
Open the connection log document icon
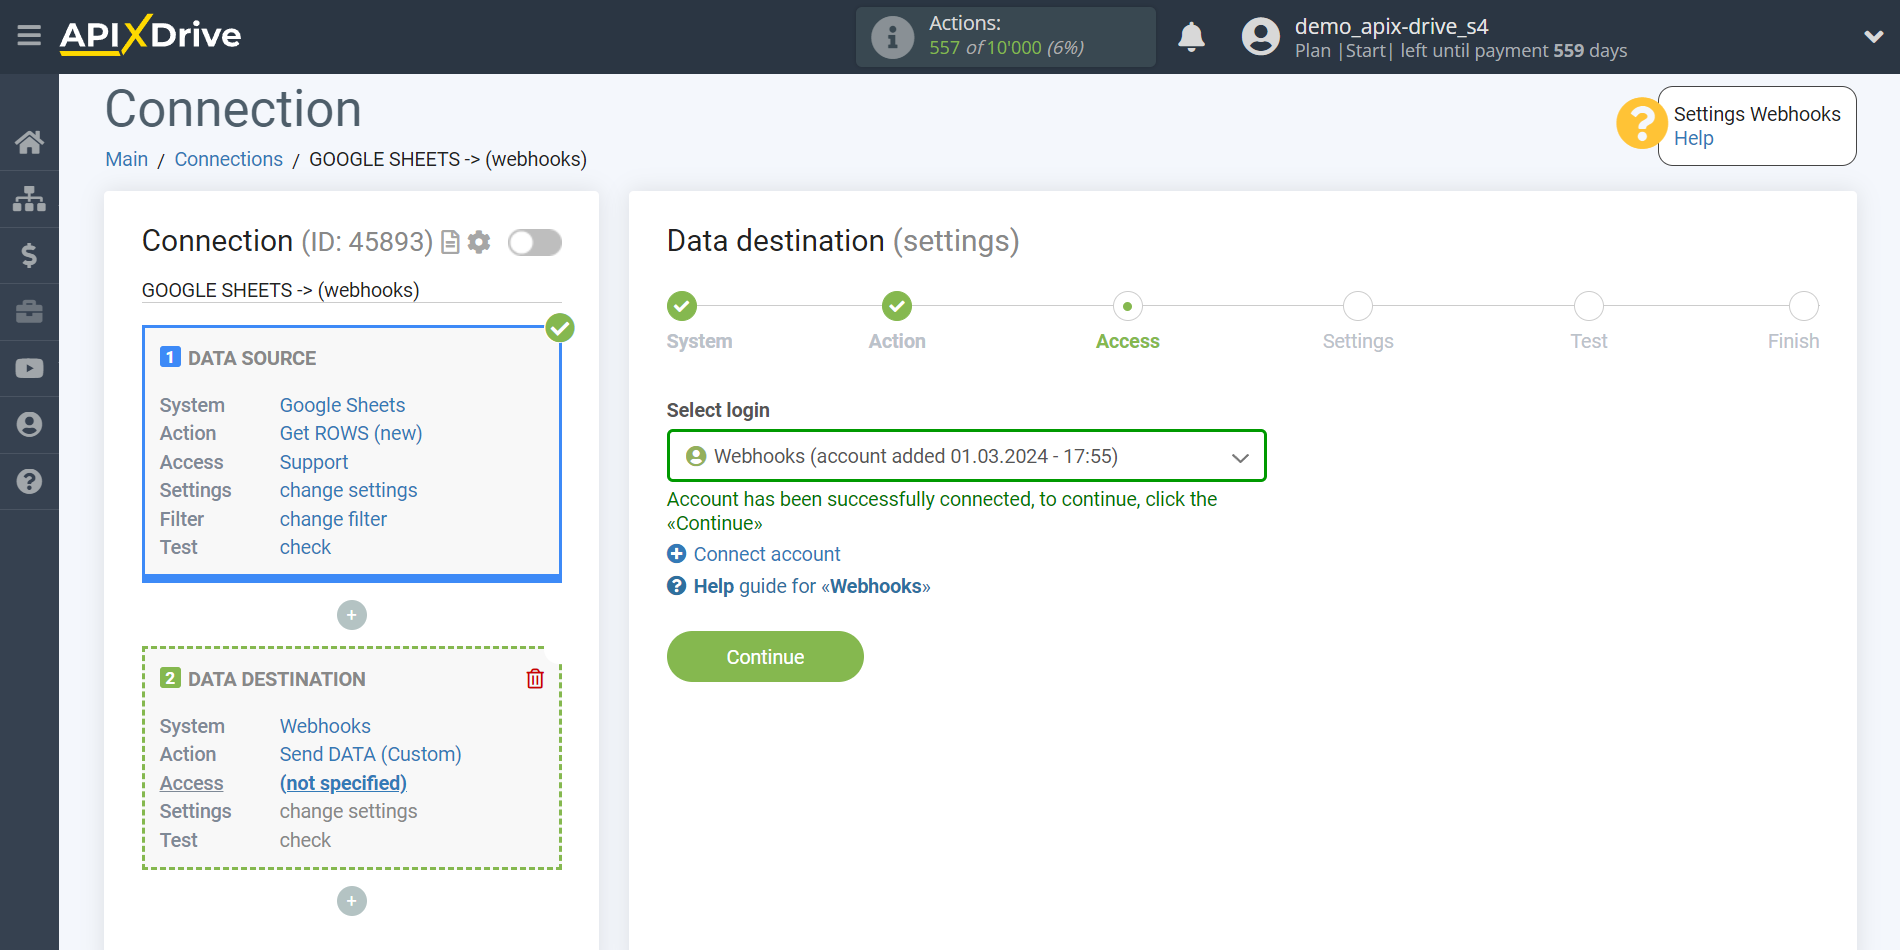[449, 242]
